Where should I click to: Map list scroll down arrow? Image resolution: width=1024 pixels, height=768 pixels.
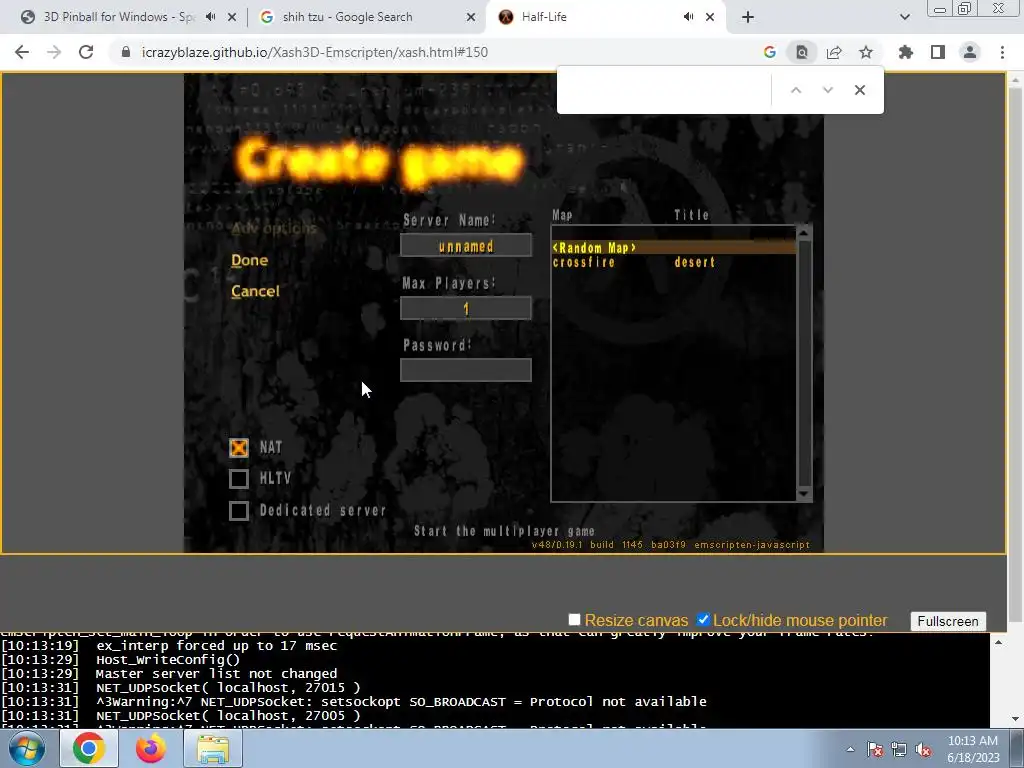(805, 494)
